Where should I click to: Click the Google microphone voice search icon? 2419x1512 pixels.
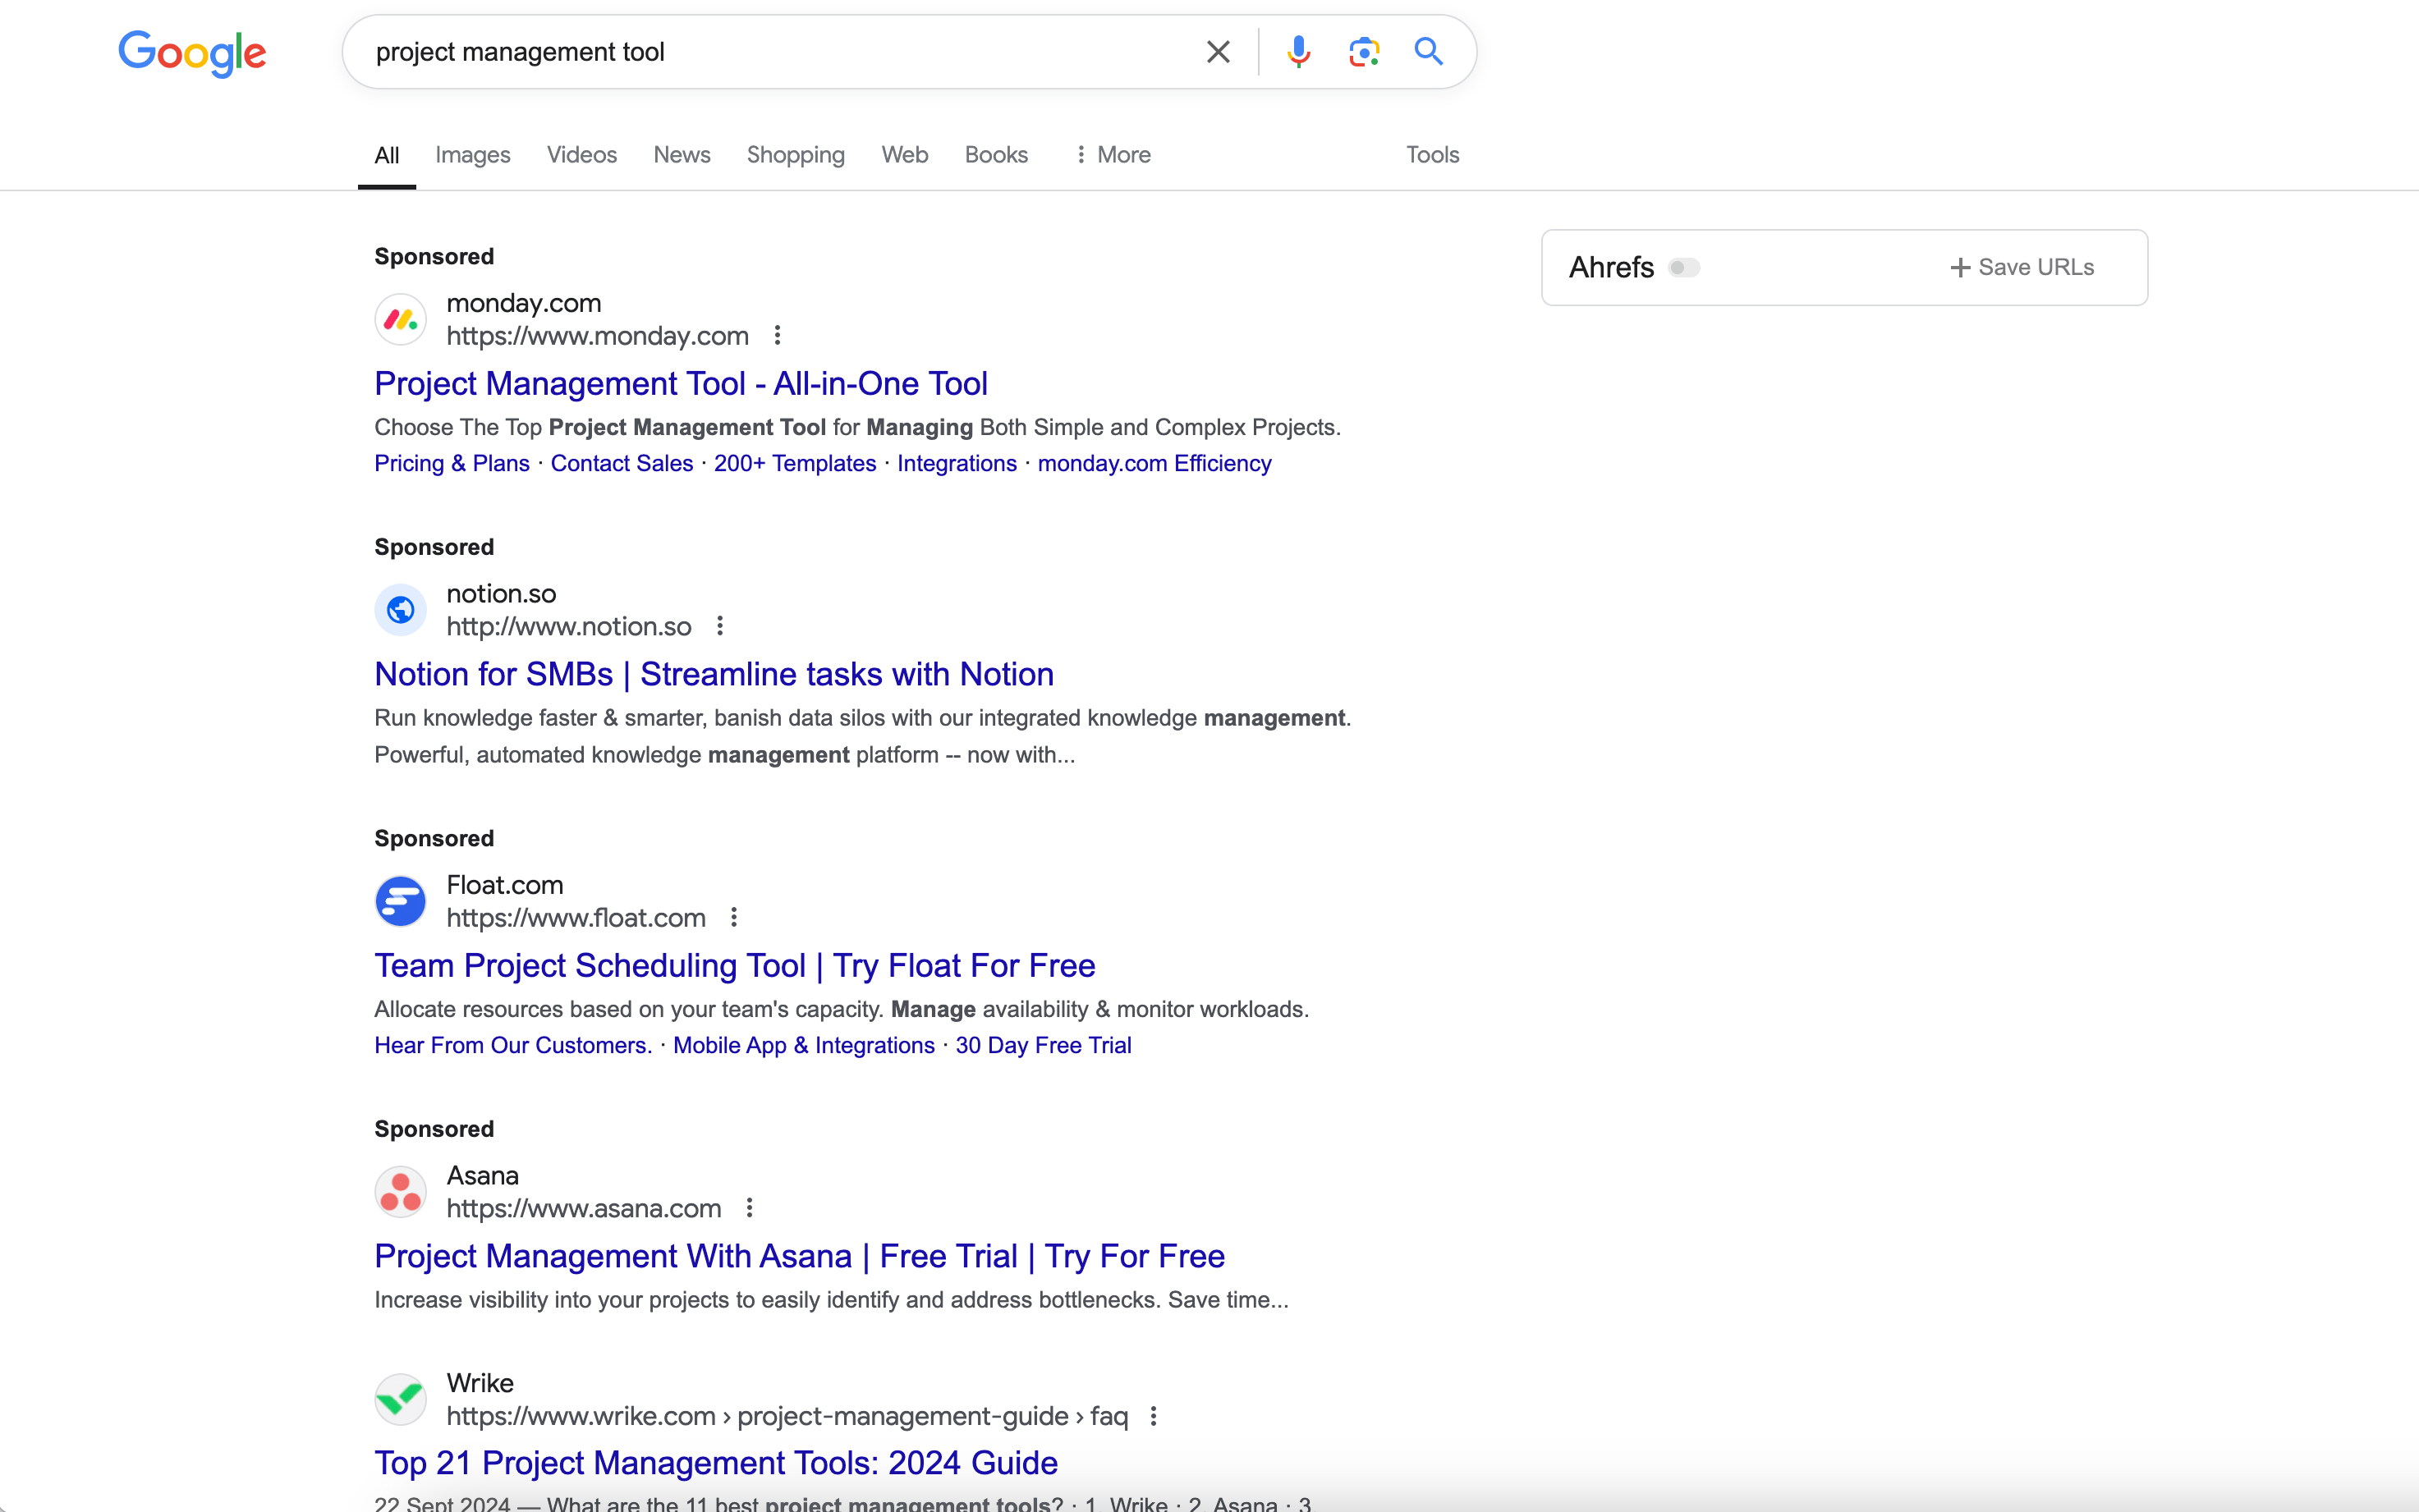point(1299,53)
